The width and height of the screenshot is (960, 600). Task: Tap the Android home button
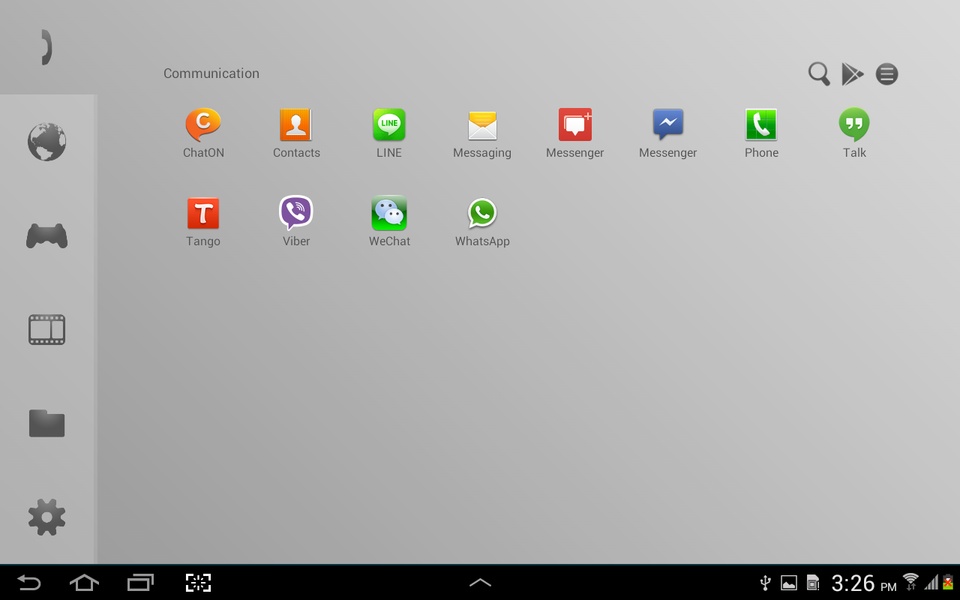[x=84, y=583]
